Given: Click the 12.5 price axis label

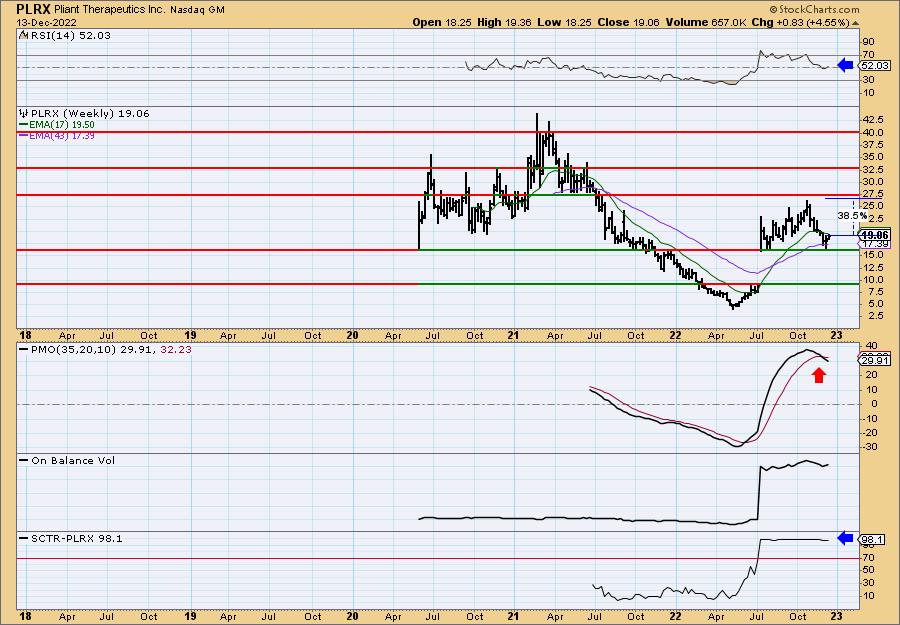Looking at the screenshot, I should (x=872, y=268).
